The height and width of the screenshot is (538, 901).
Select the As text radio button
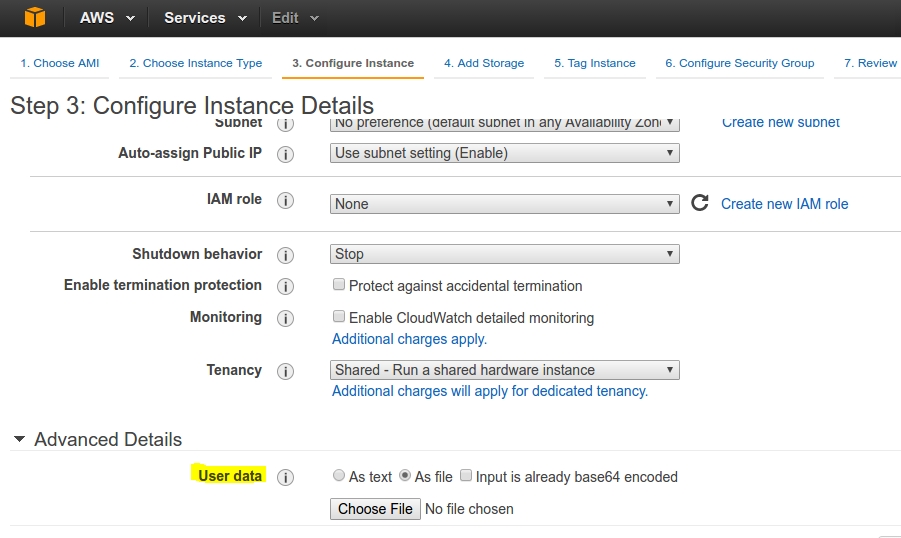(339, 477)
